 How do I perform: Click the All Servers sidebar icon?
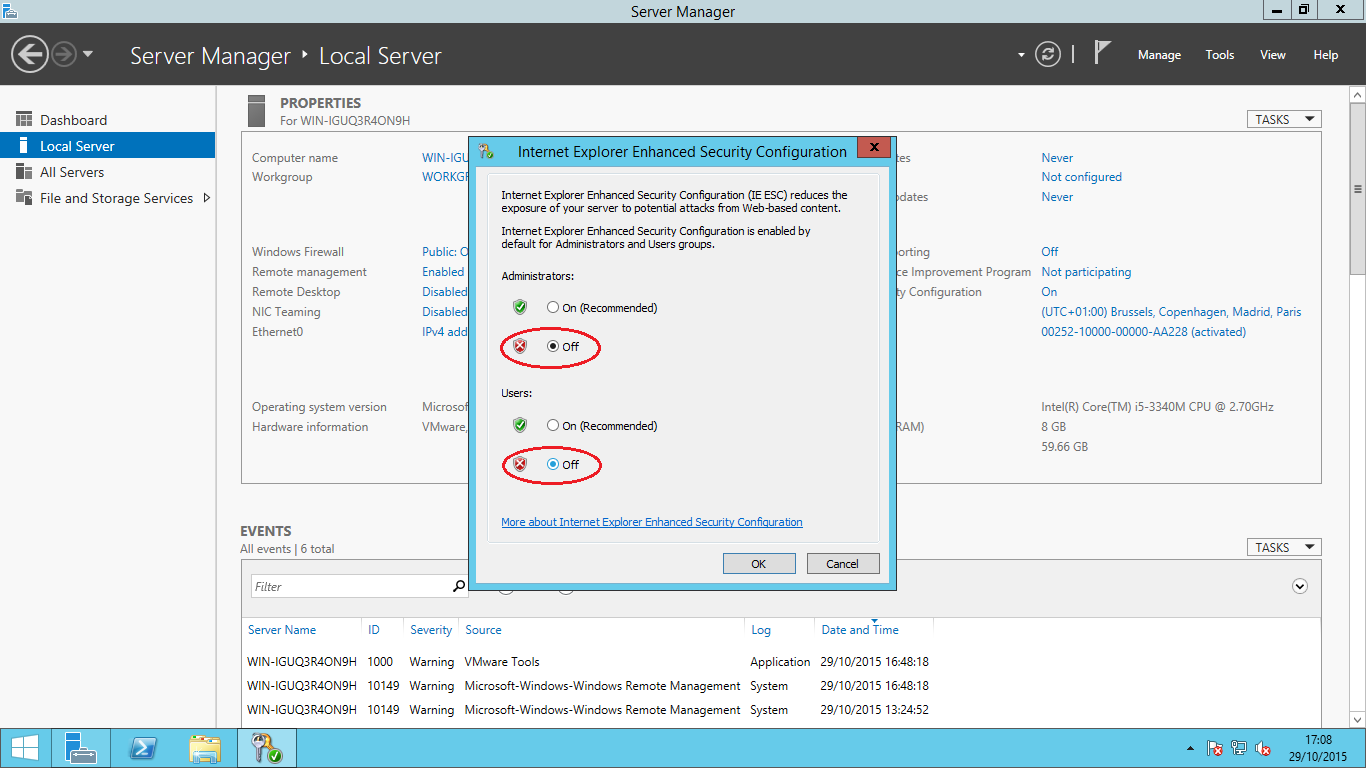click(x=24, y=172)
